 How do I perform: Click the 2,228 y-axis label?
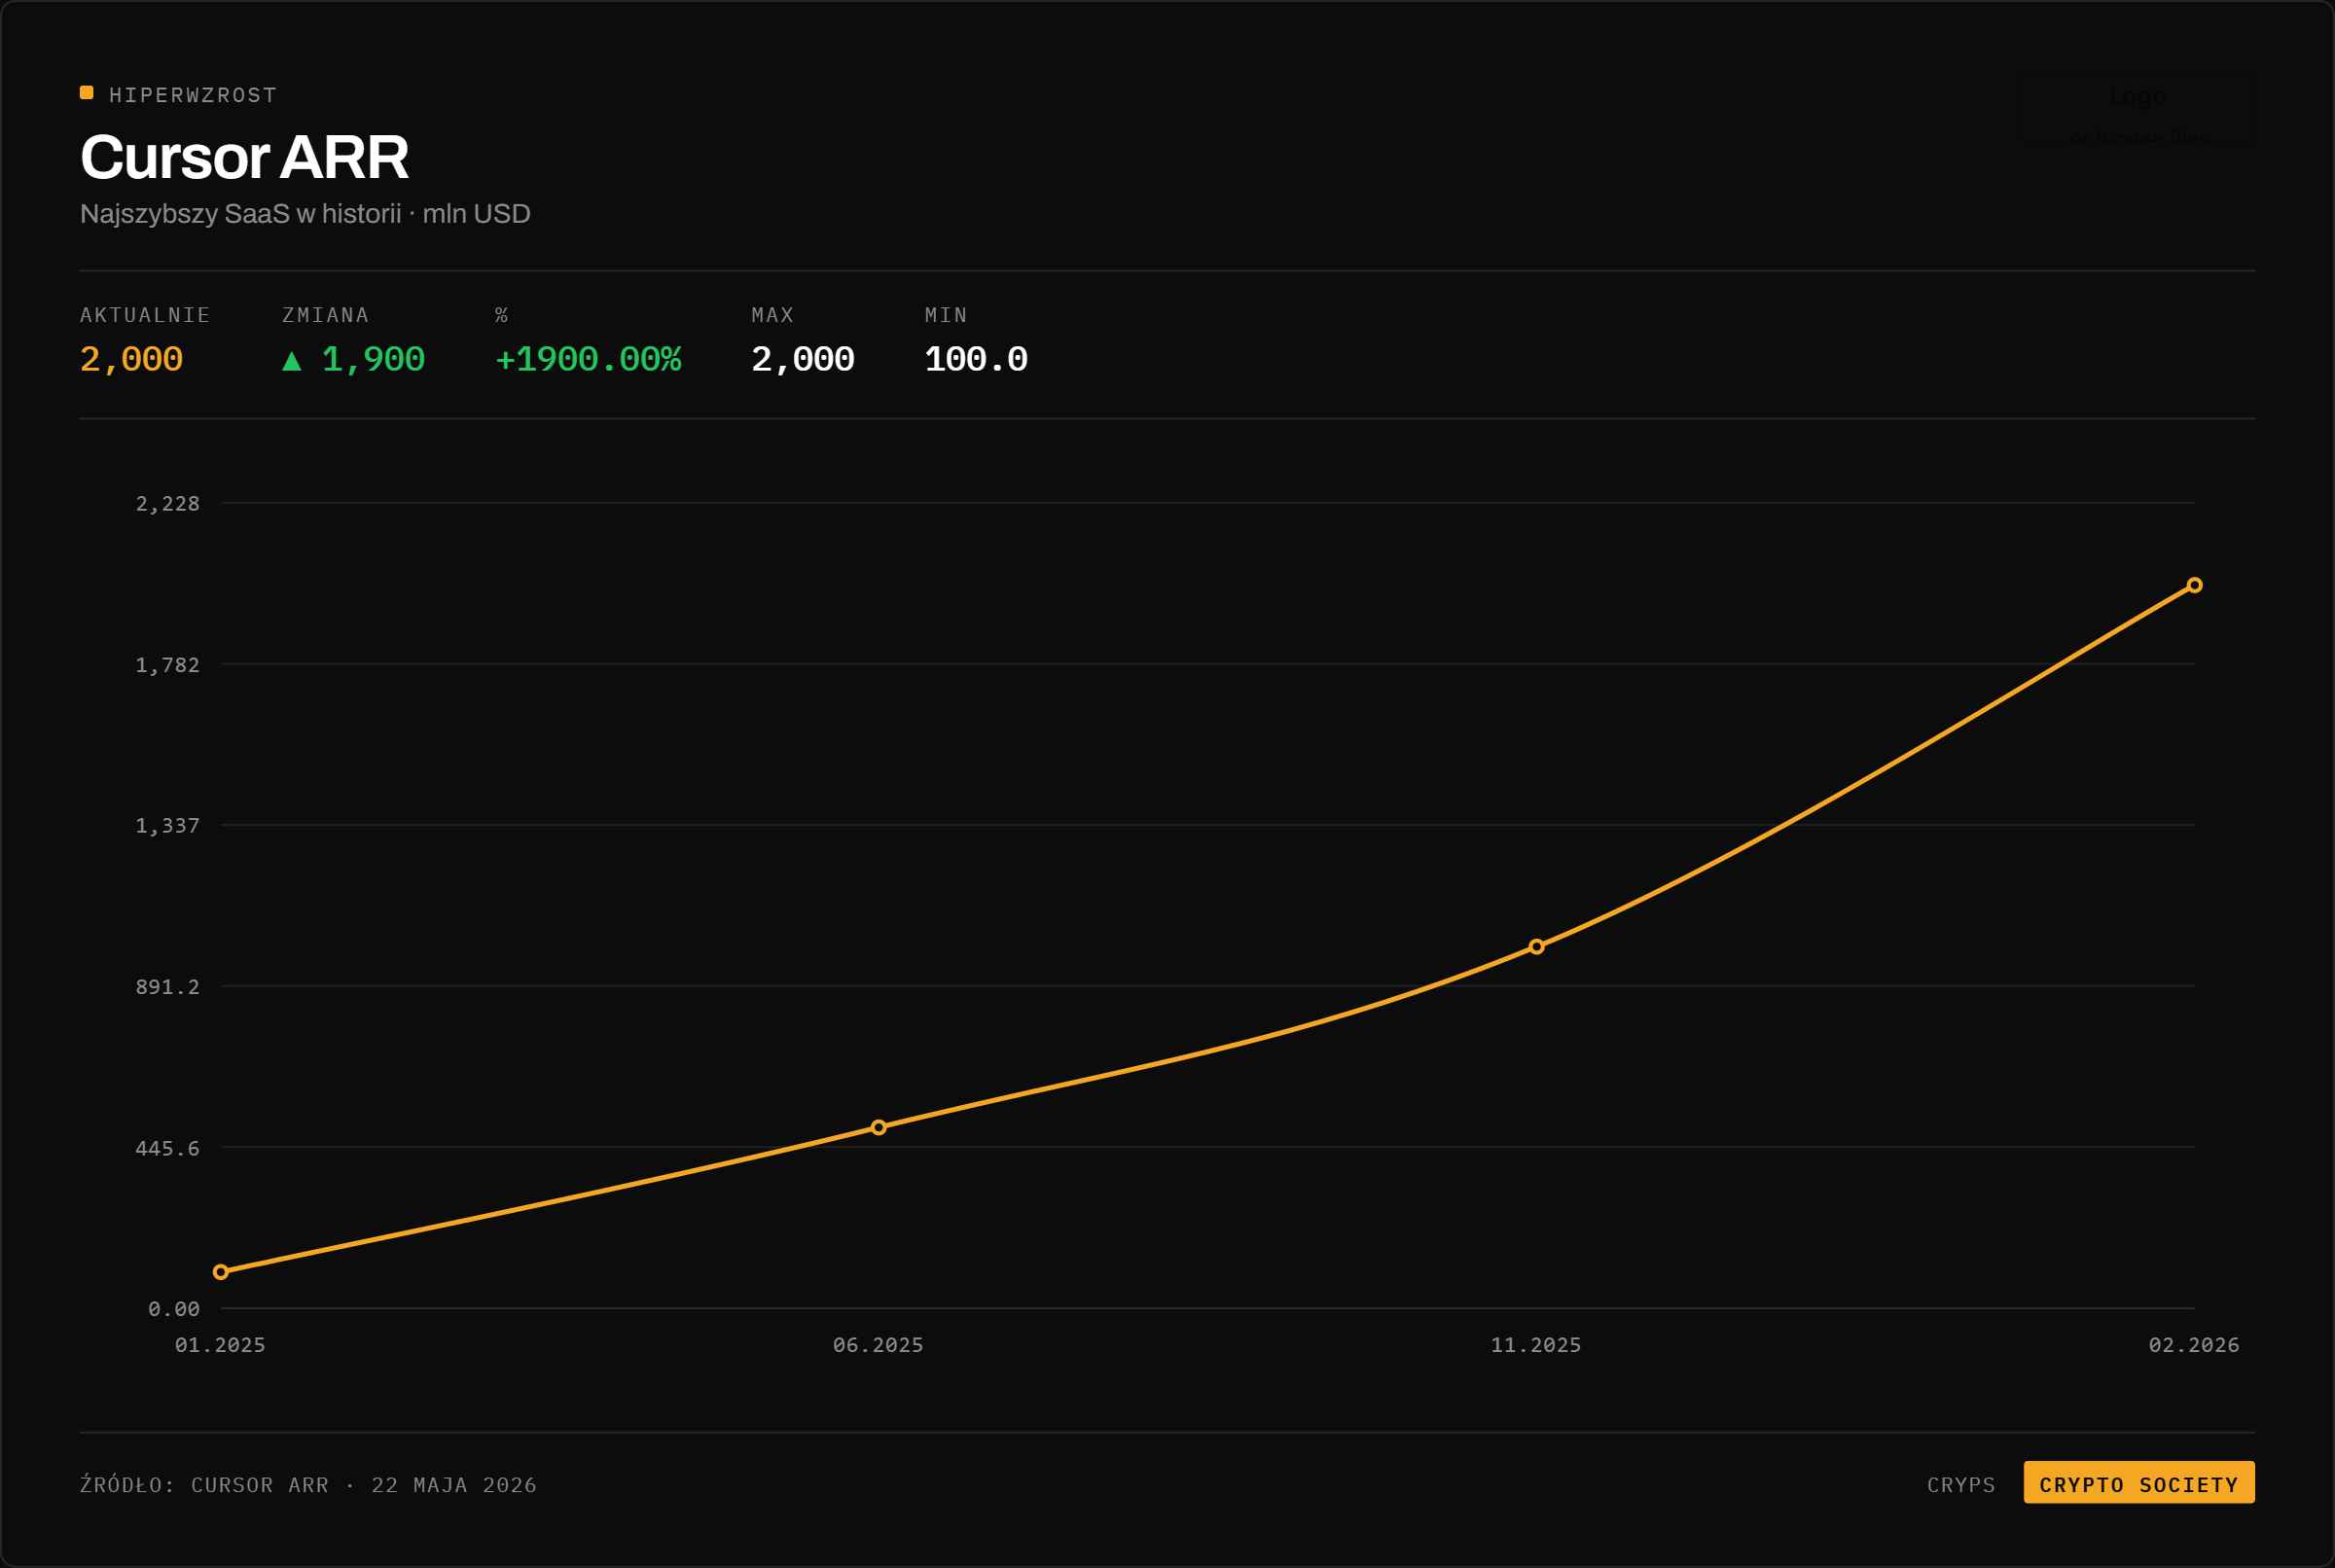pyautogui.click(x=168, y=503)
